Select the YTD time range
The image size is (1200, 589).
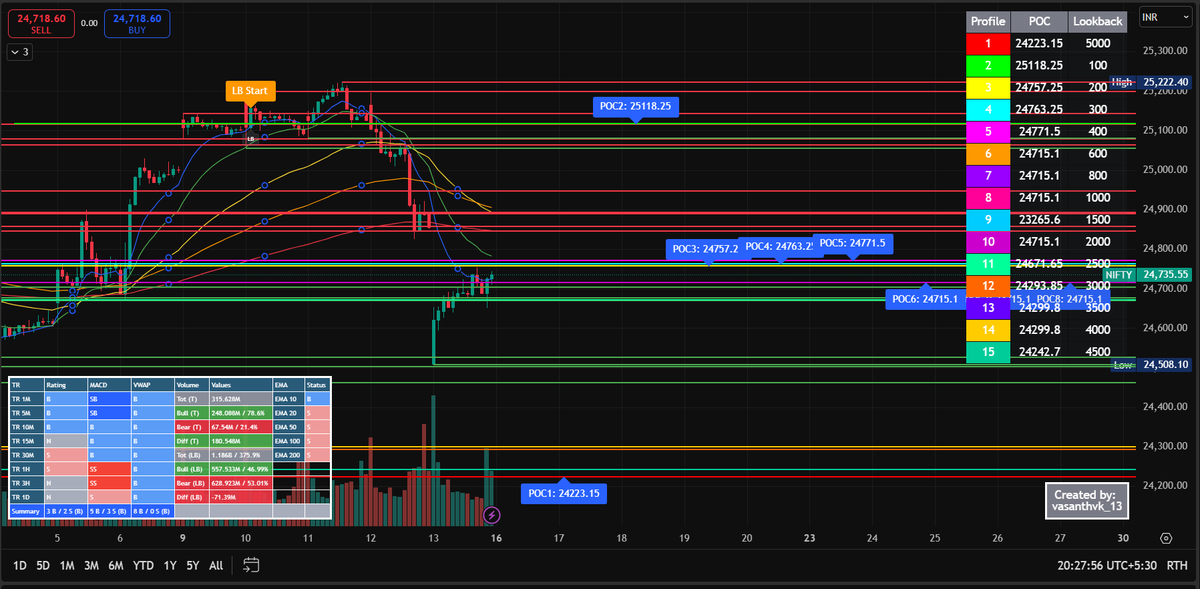[x=143, y=565]
